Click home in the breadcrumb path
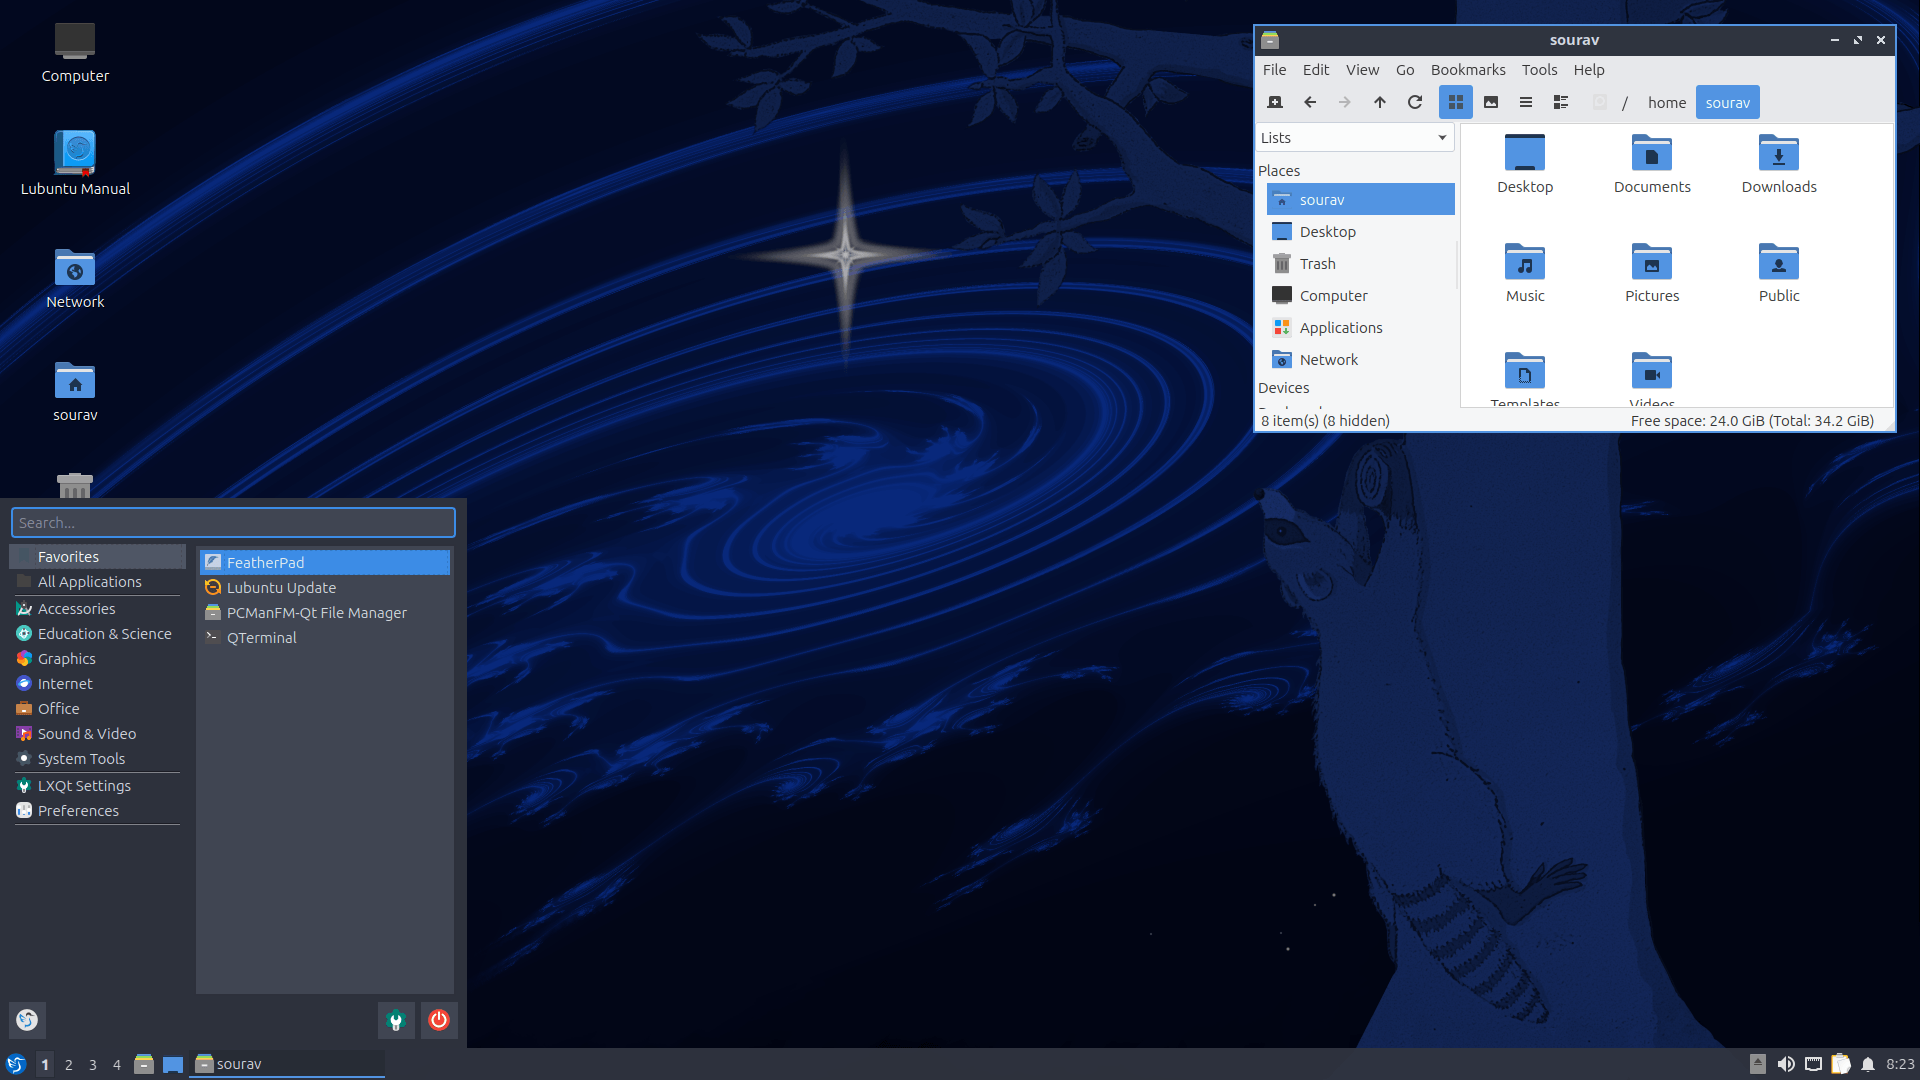The height and width of the screenshot is (1080, 1920). click(x=1666, y=102)
